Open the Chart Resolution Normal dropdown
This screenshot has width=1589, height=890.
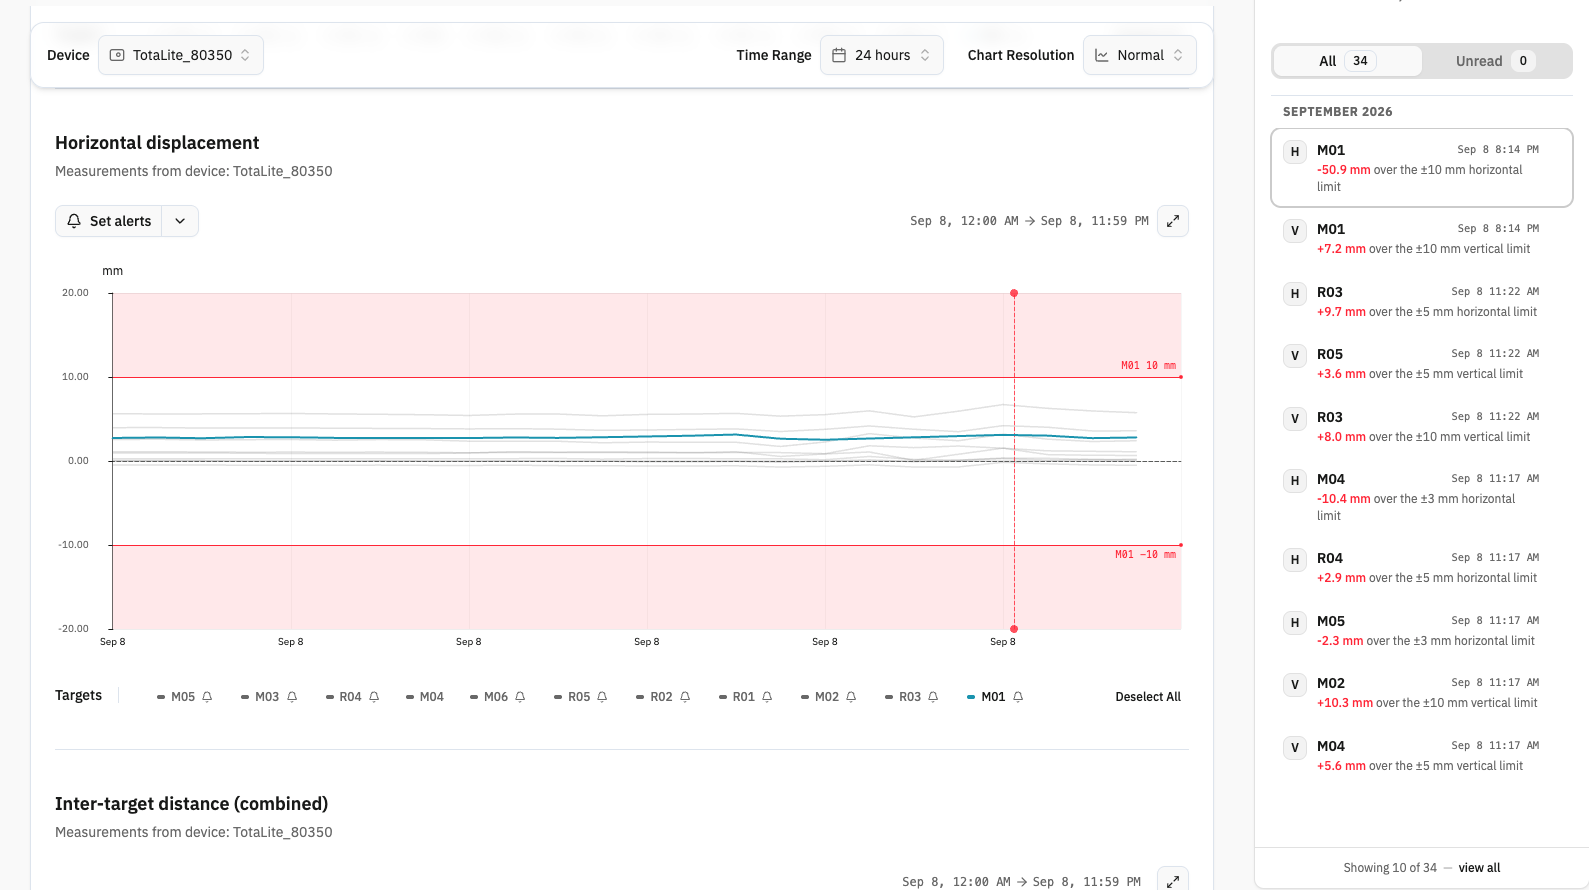[x=1140, y=55]
